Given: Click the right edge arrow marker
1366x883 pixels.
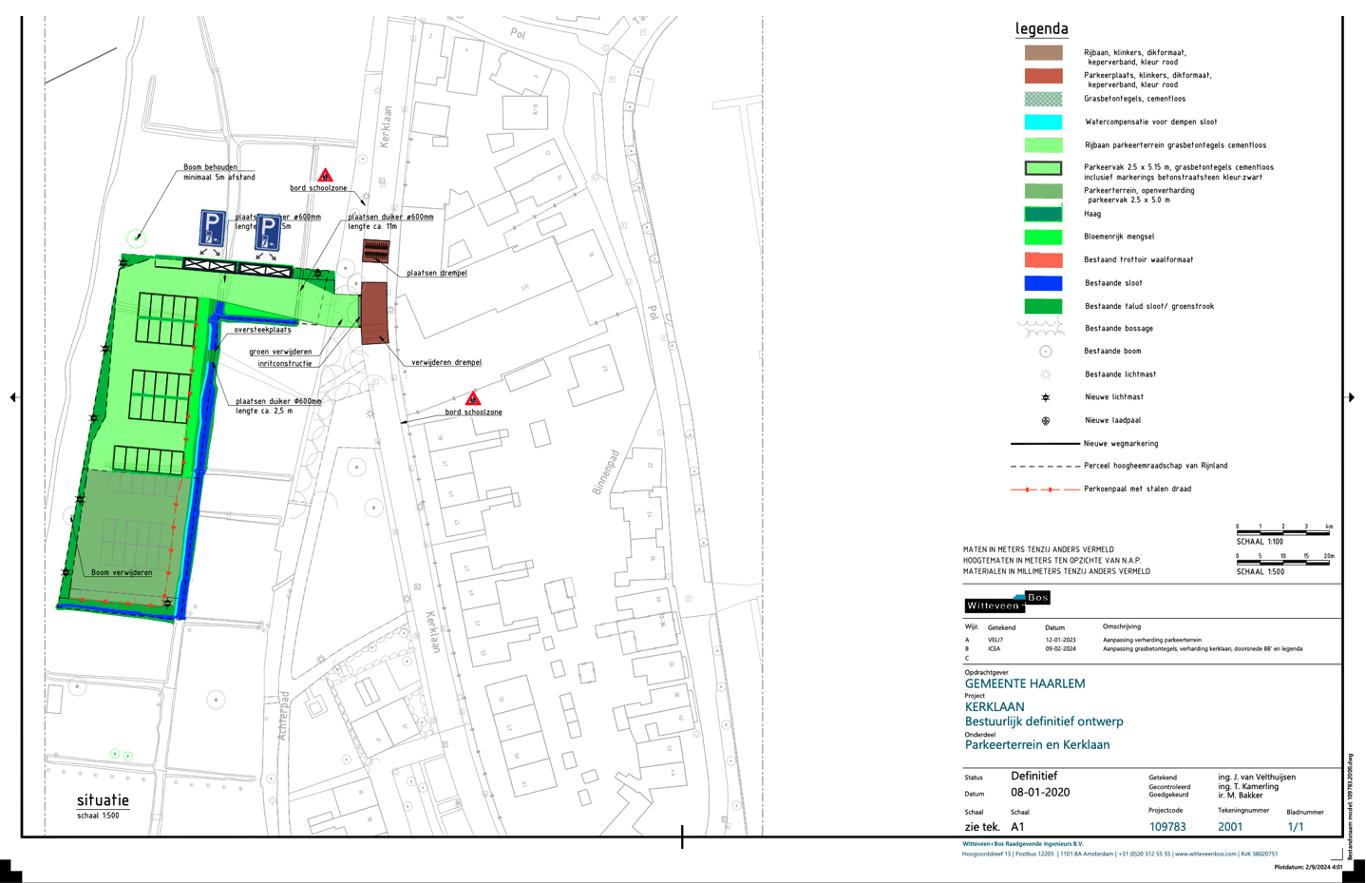Looking at the screenshot, I should (1351, 397).
